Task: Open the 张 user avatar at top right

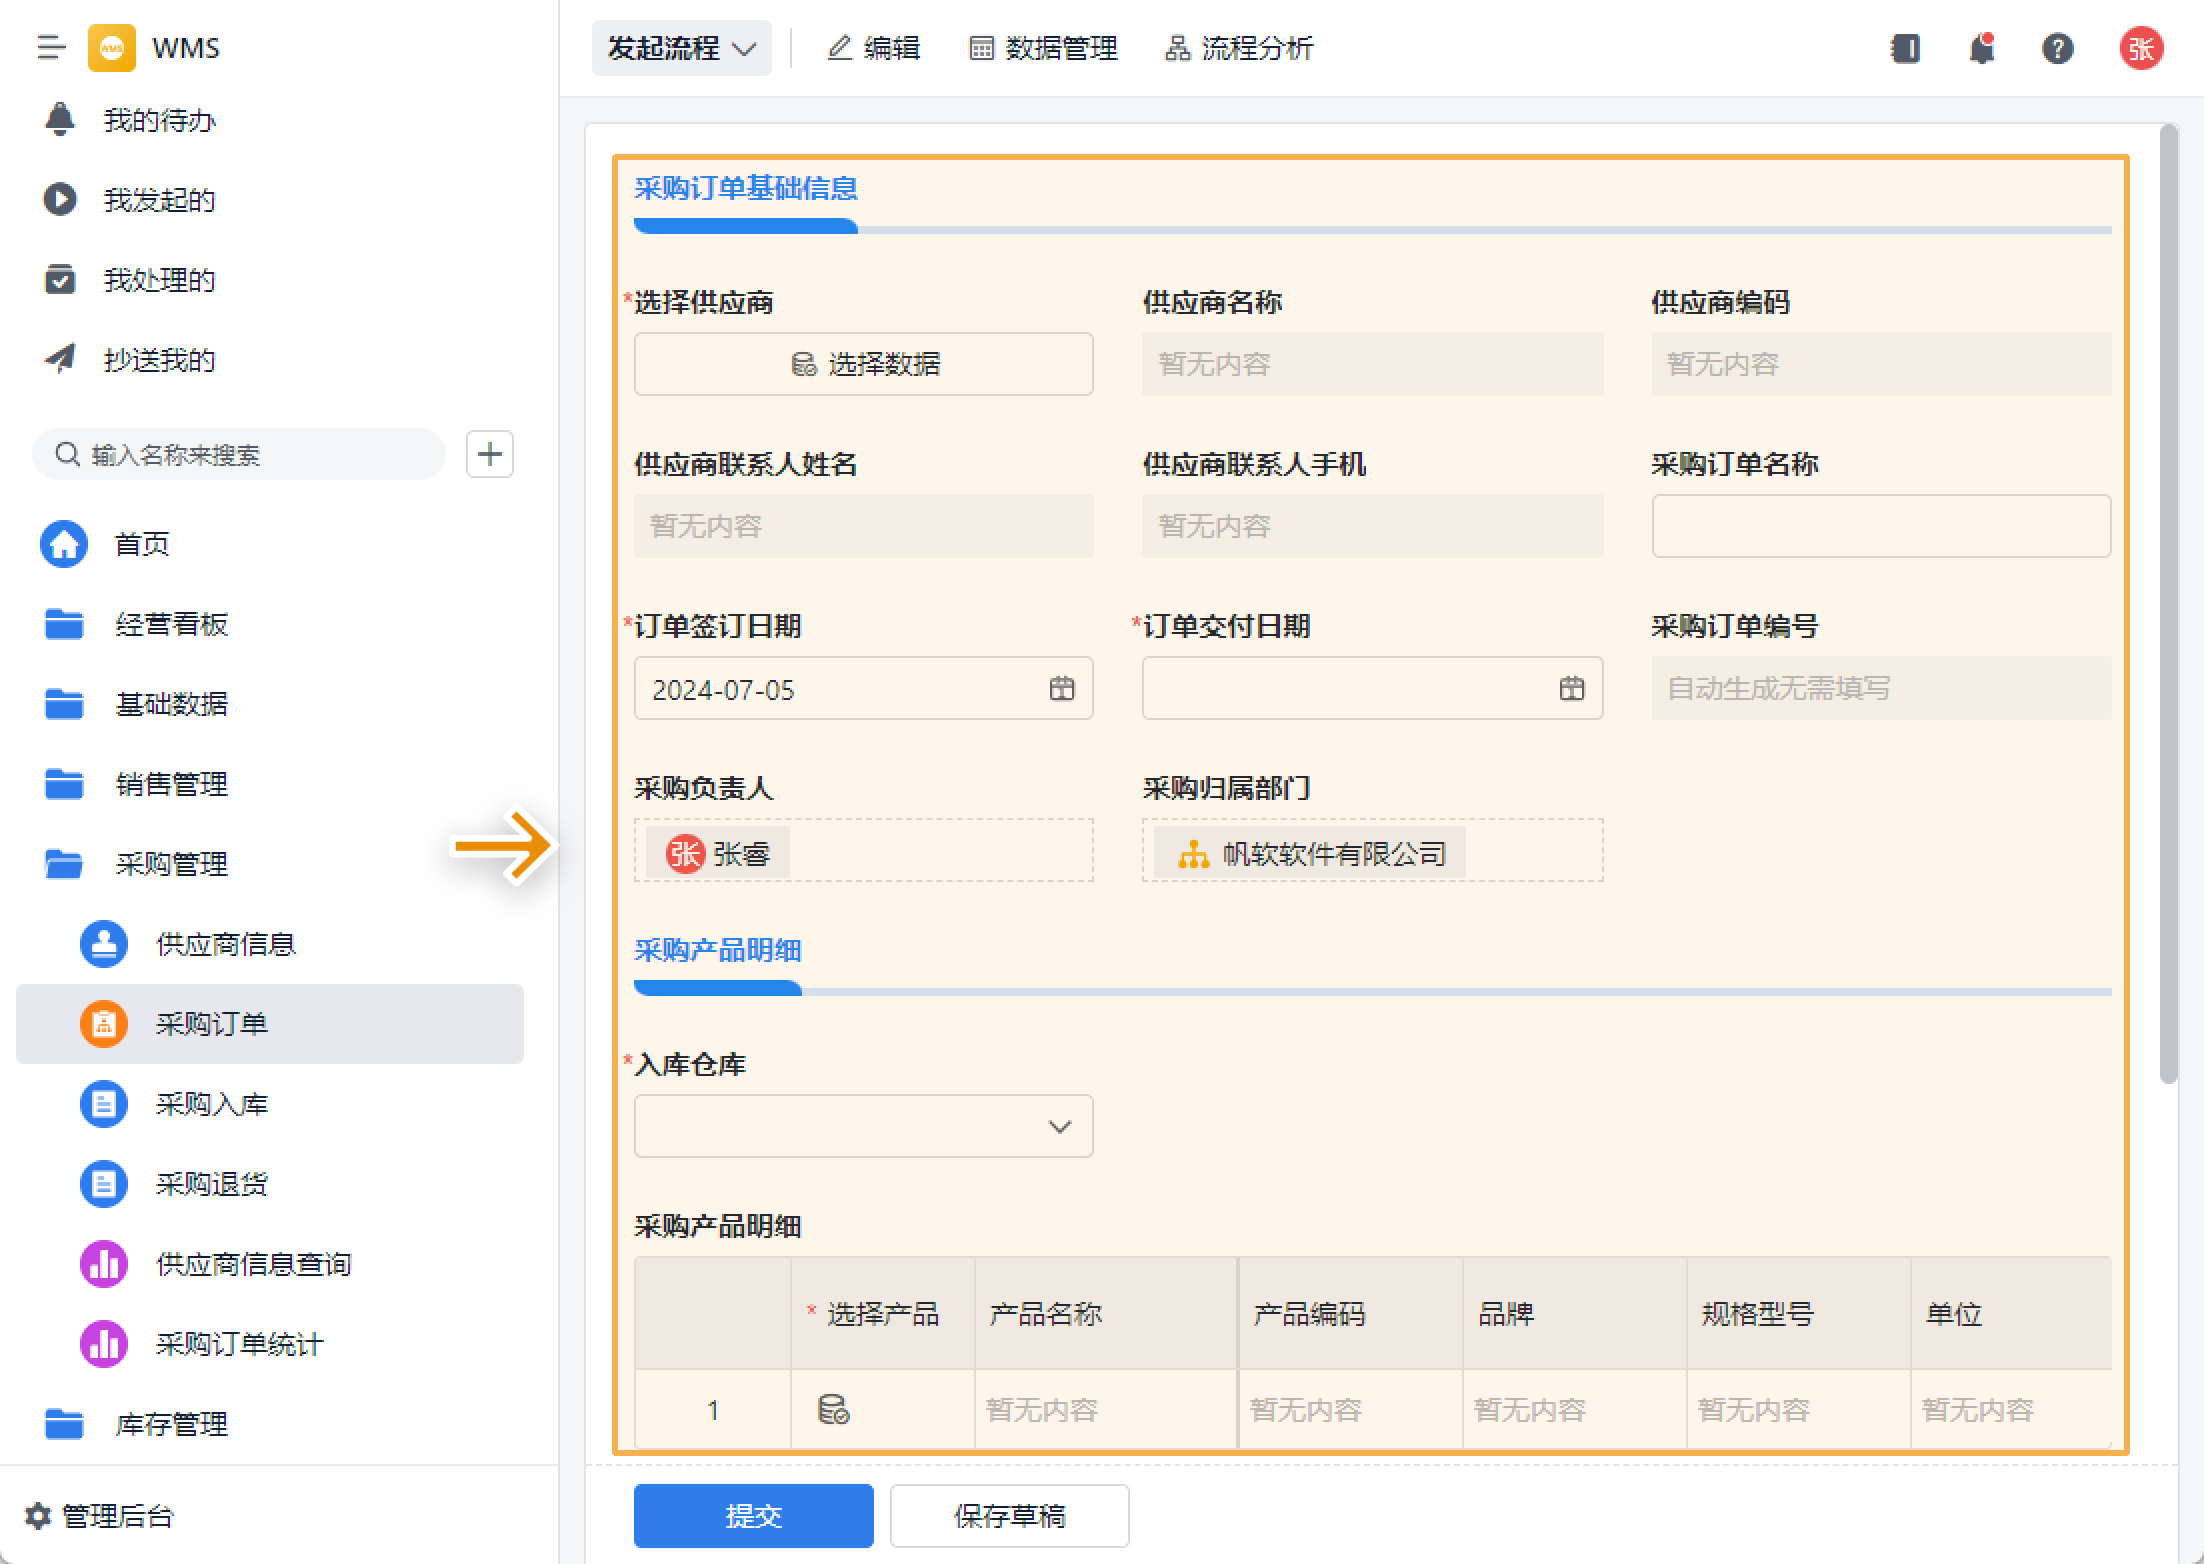Action: 2141,48
